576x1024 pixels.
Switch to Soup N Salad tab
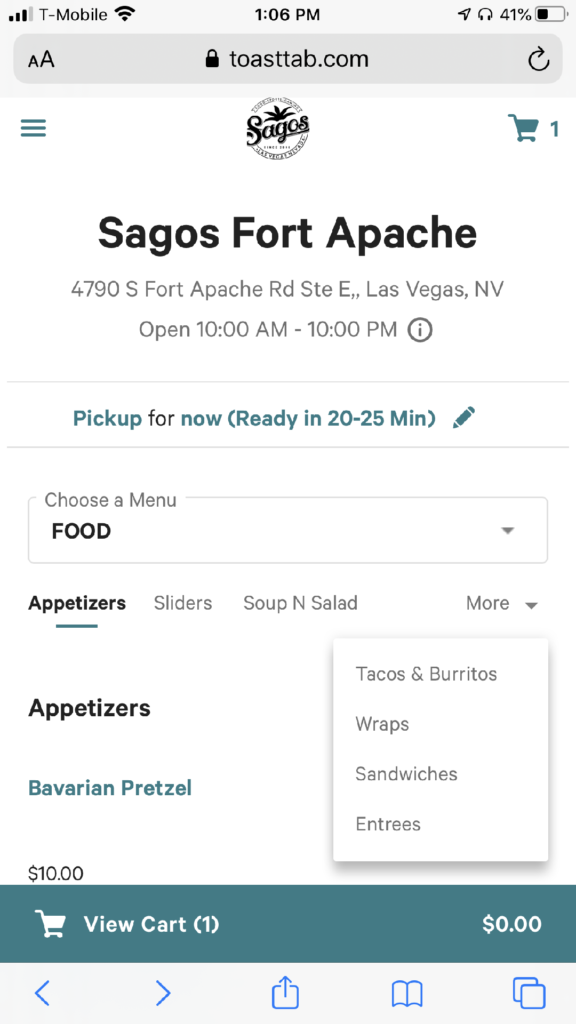[300, 603]
